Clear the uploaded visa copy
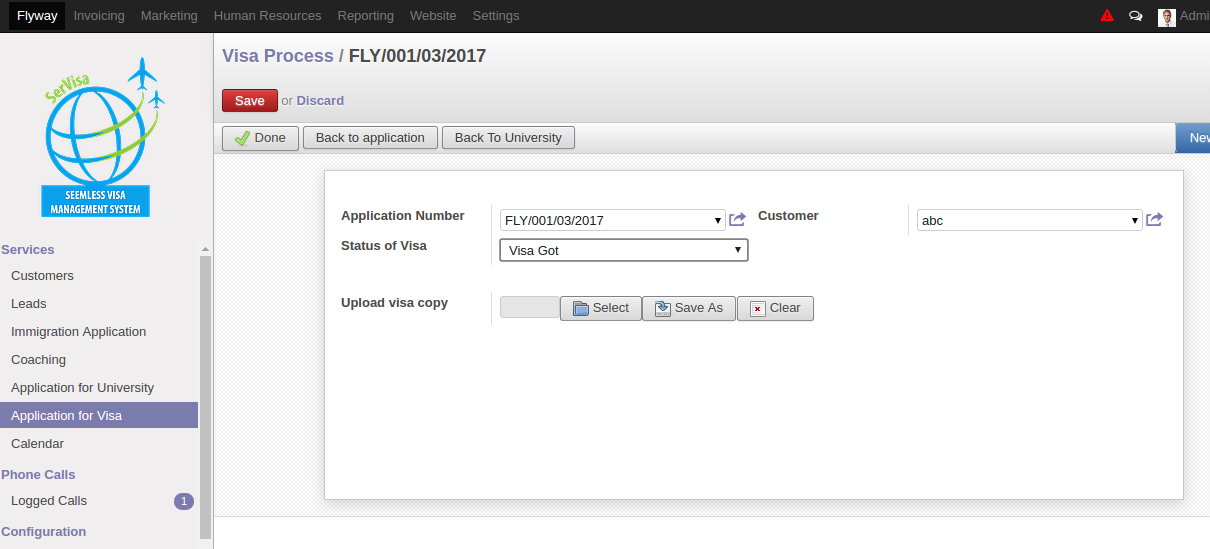Image resolution: width=1210 pixels, height=549 pixels. pyautogui.click(x=775, y=308)
